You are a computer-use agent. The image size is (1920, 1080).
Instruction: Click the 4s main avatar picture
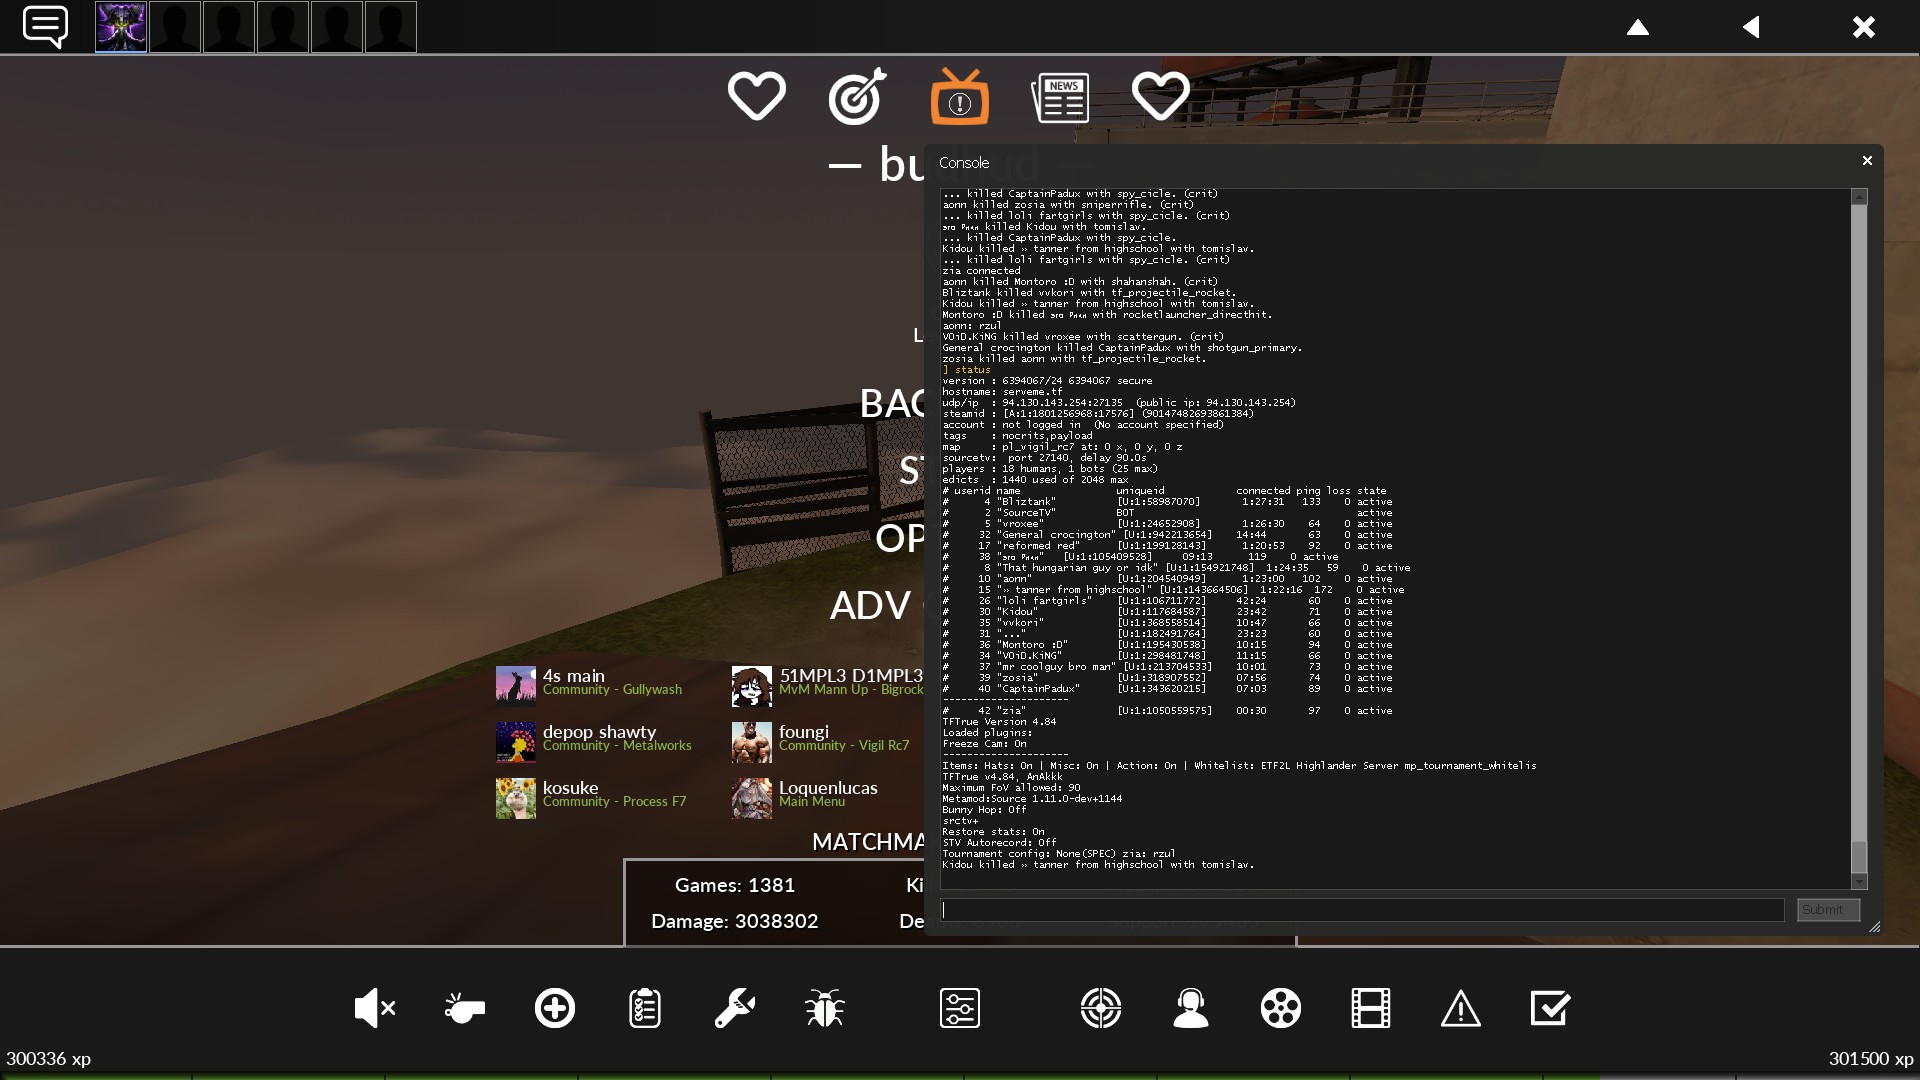[516, 686]
